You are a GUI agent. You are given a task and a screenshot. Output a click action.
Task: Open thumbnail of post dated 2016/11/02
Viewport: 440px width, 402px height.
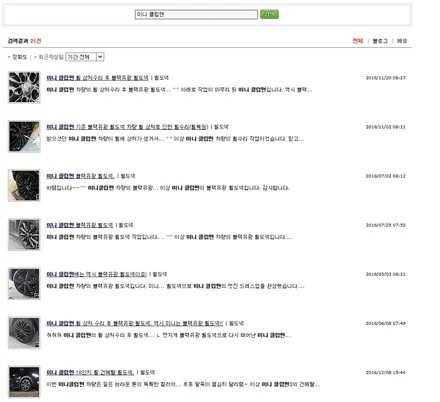click(x=24, y=136)
